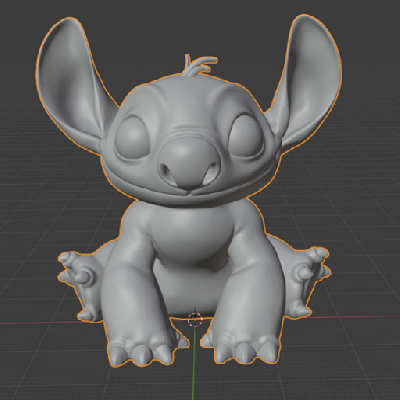
Task: Click the right nostril opening
Action: pos(209,174)
